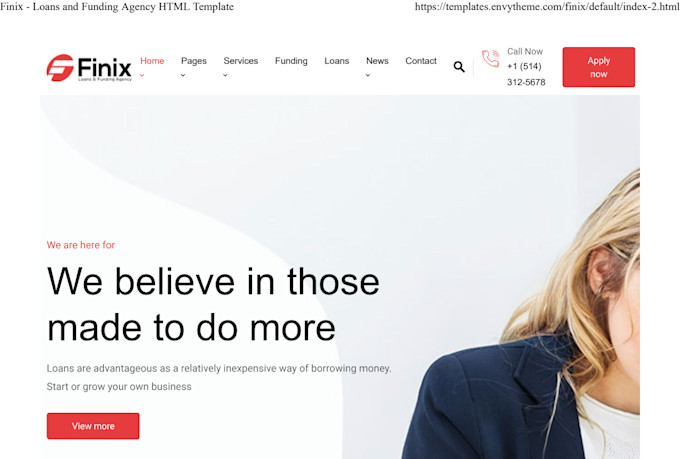
Task: Open the Loans nav link
Action: pyautogui.click(x=337, y=61)
